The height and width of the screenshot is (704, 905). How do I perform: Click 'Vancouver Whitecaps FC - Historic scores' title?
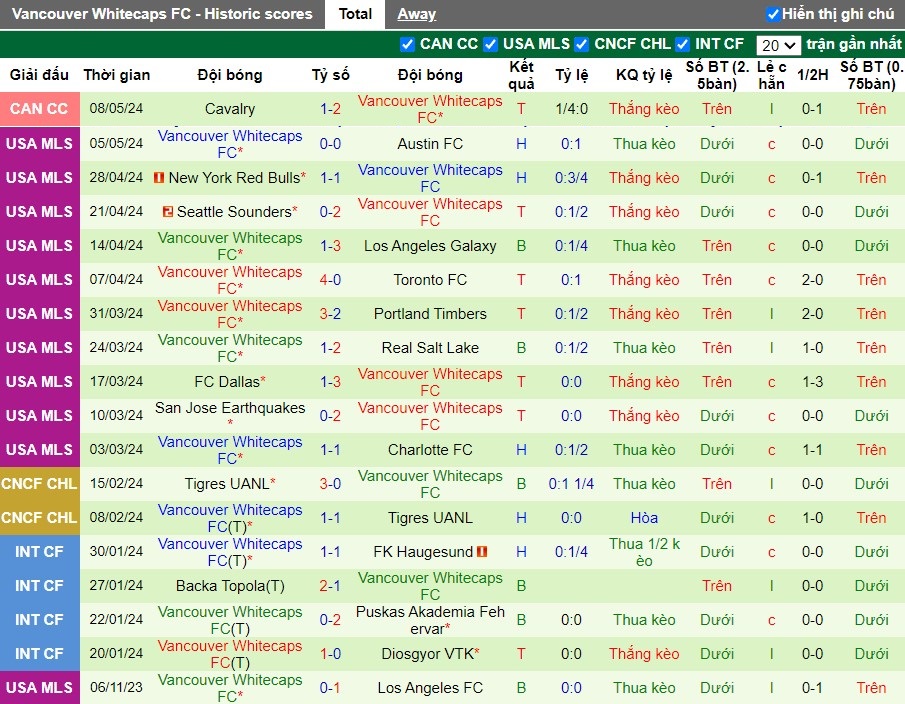(162, 14)
